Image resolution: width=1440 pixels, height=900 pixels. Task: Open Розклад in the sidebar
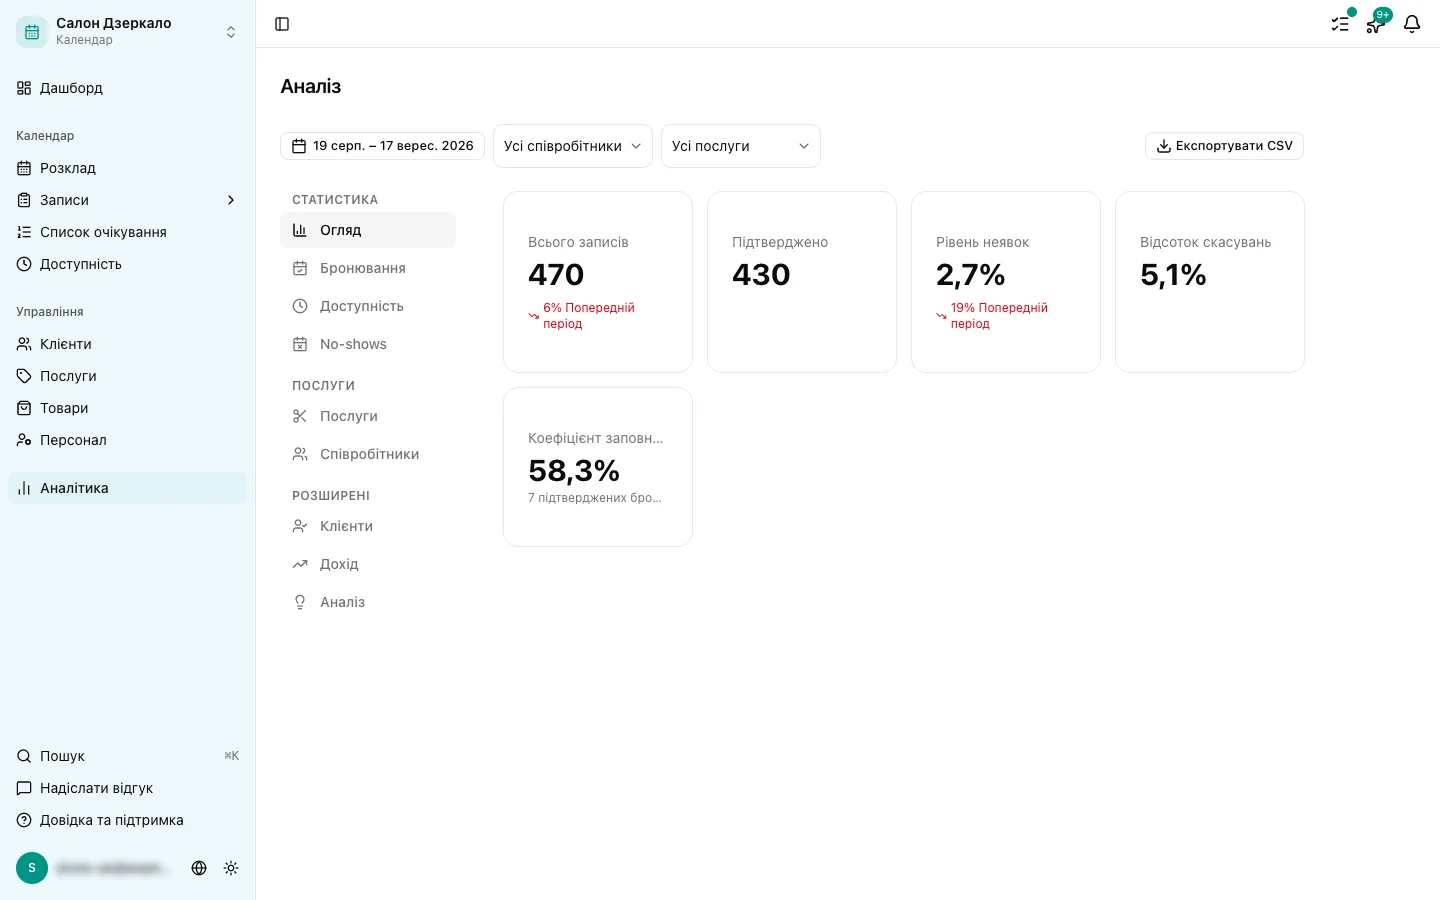point(127,168)
